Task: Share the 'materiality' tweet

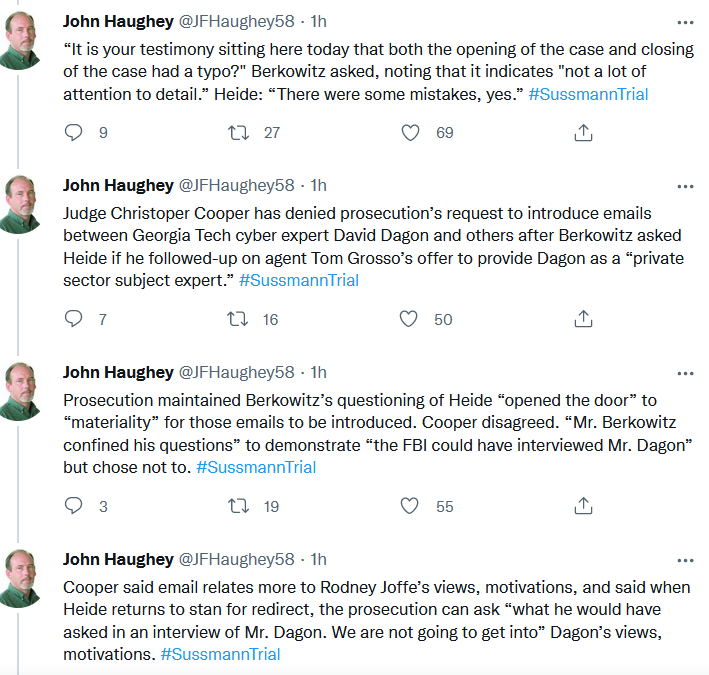Action: click(x=583, y=506)
